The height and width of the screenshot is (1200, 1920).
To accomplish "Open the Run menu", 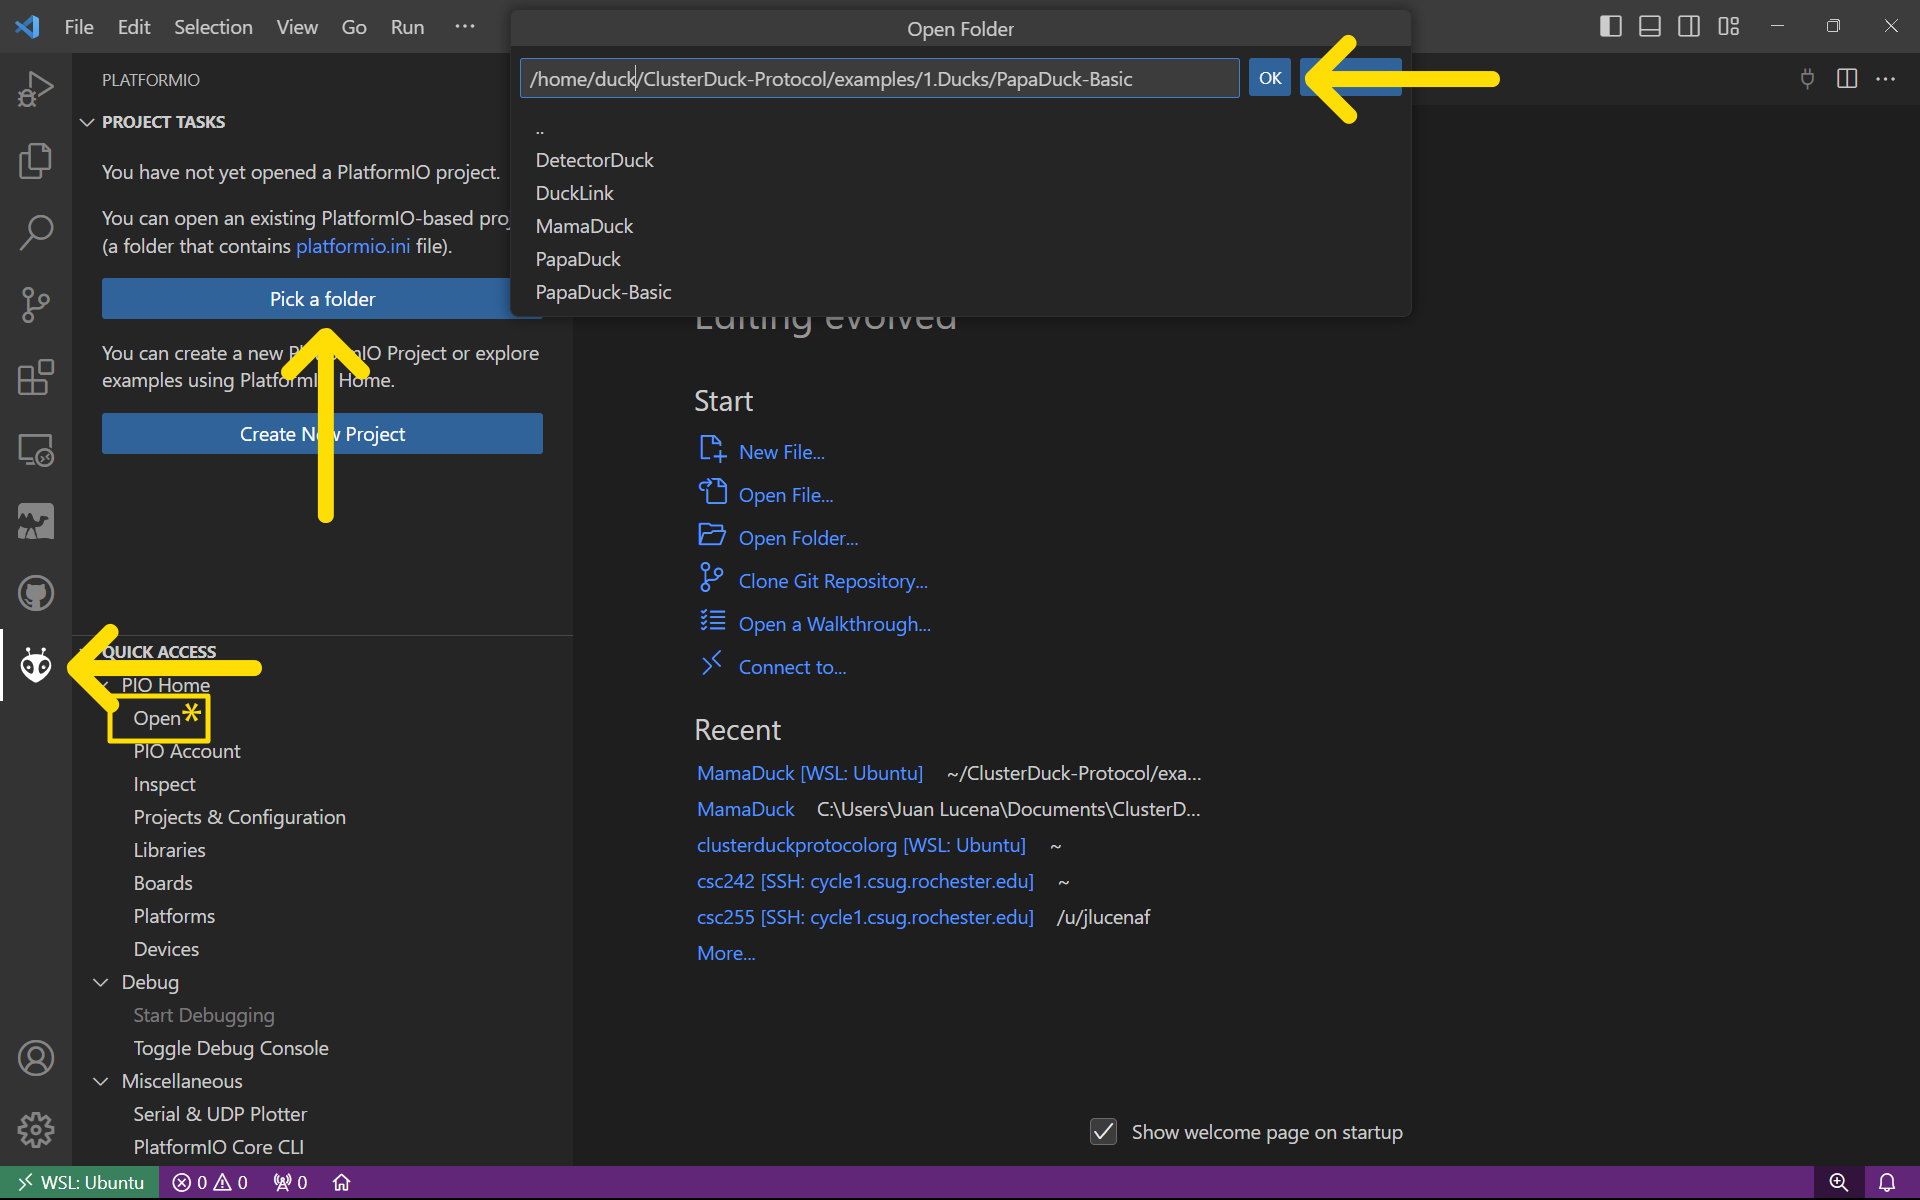I will point(407,27).
